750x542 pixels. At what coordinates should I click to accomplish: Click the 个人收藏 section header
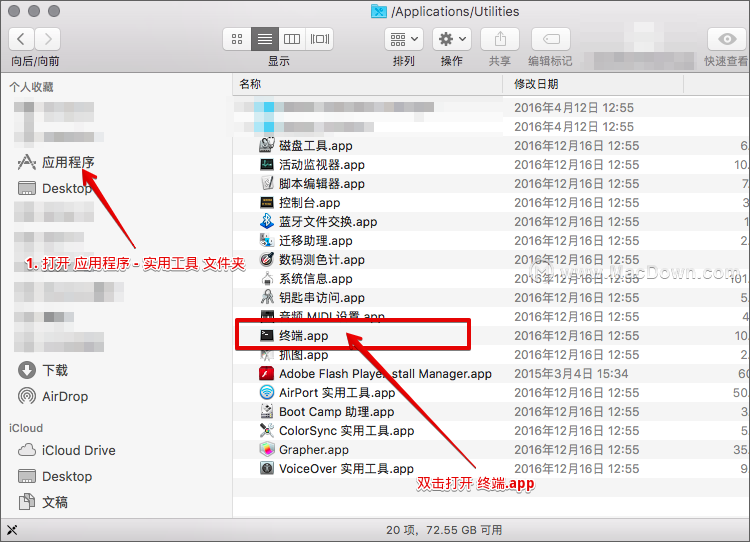point(31,87)
